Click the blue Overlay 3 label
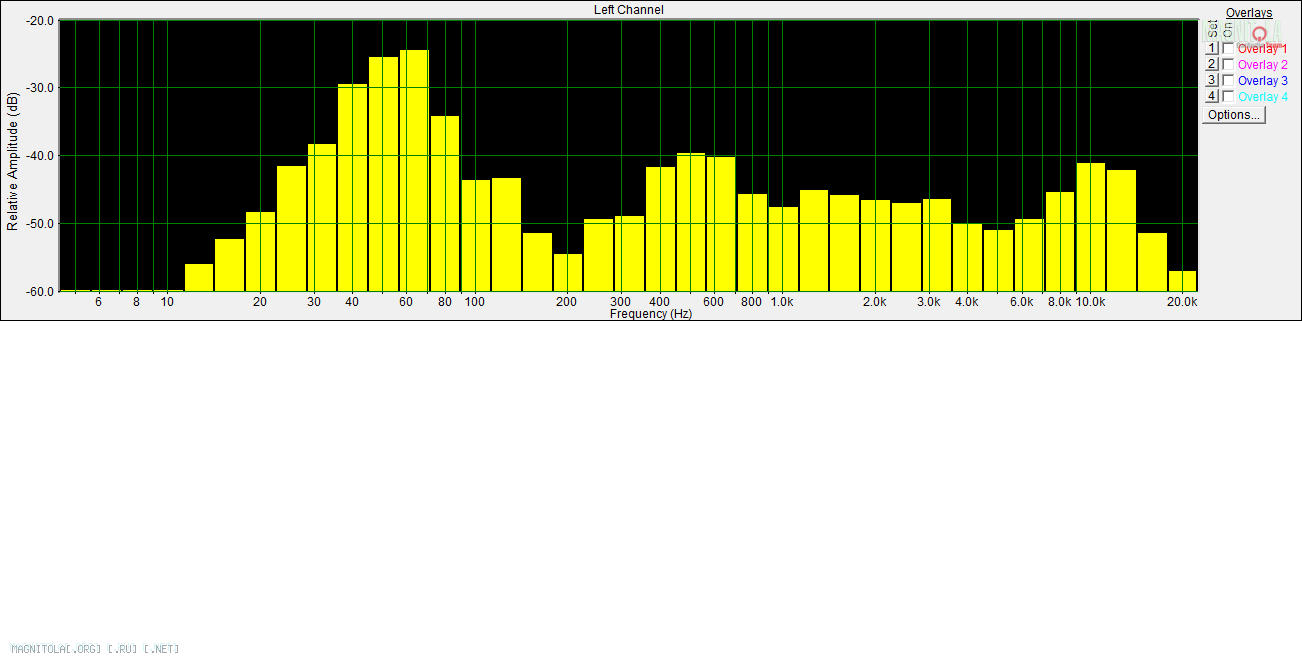Screen dimensions: 1302x658 [1262, 81]
